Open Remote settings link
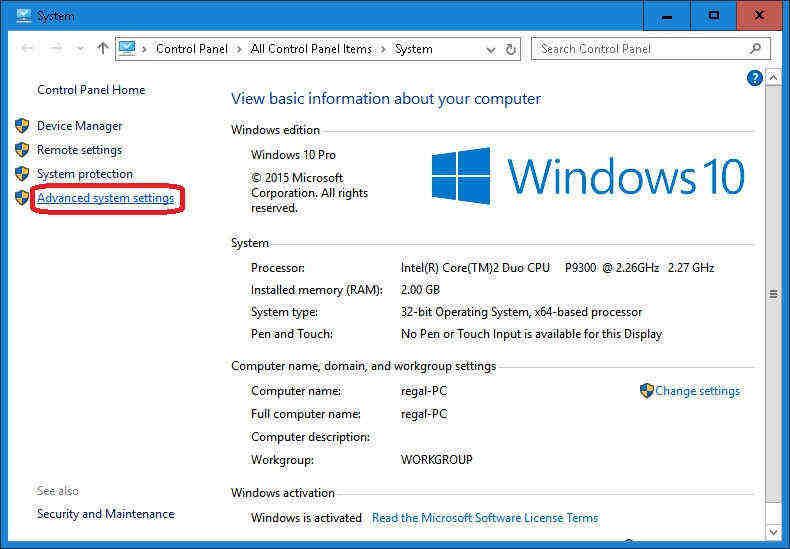The image size is (790, 549). pyautogui.click(x=80, y=150)
